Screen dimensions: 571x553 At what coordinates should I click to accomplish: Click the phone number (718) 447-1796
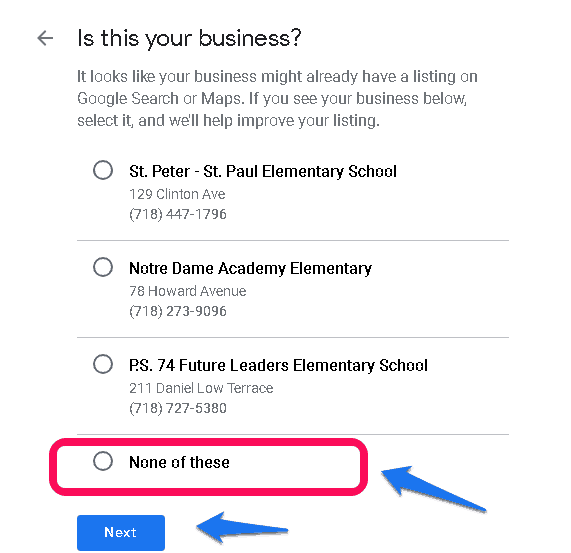click(178, 214)
